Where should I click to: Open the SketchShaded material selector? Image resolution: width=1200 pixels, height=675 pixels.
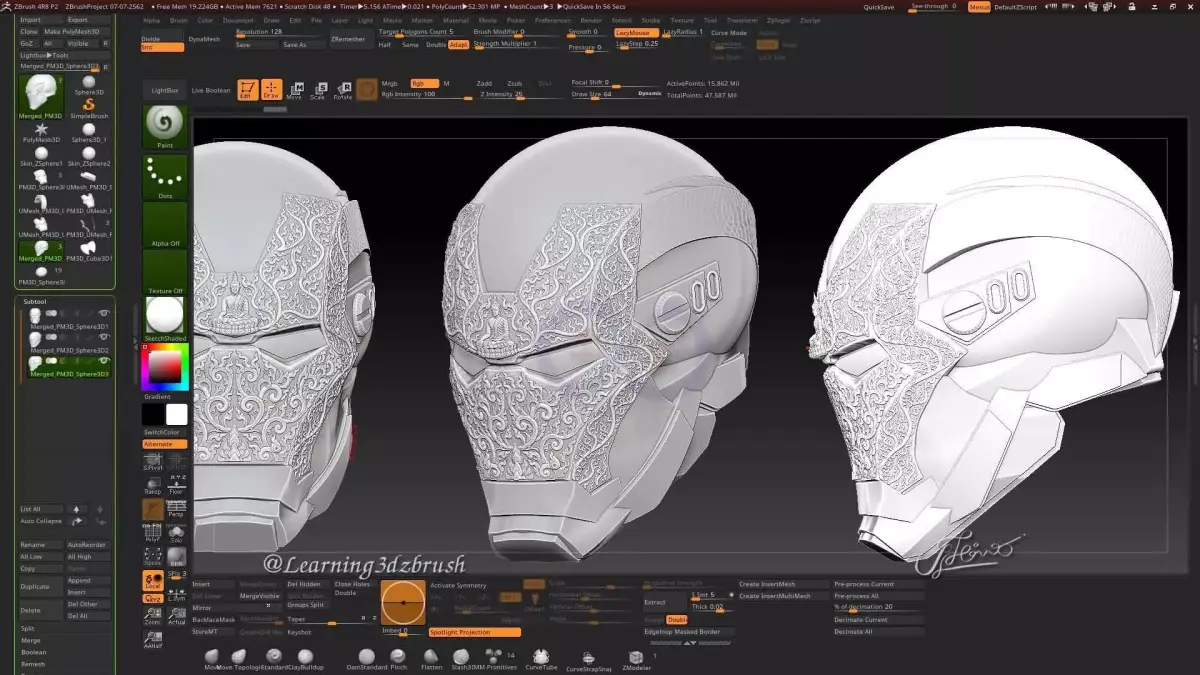coord(165,319)
